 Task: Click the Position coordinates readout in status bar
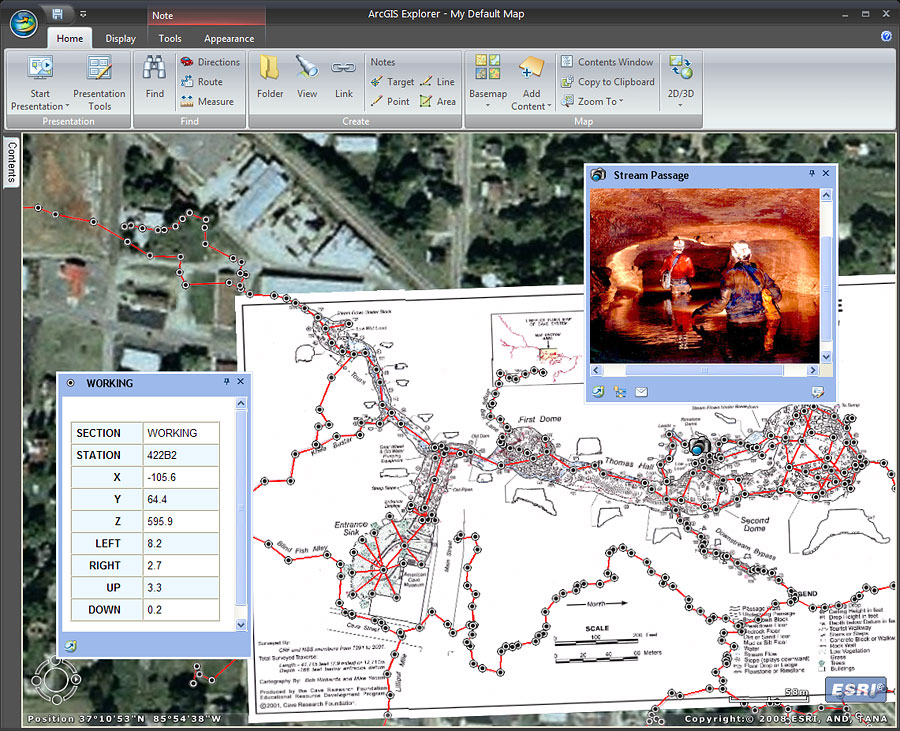[124, 718]
